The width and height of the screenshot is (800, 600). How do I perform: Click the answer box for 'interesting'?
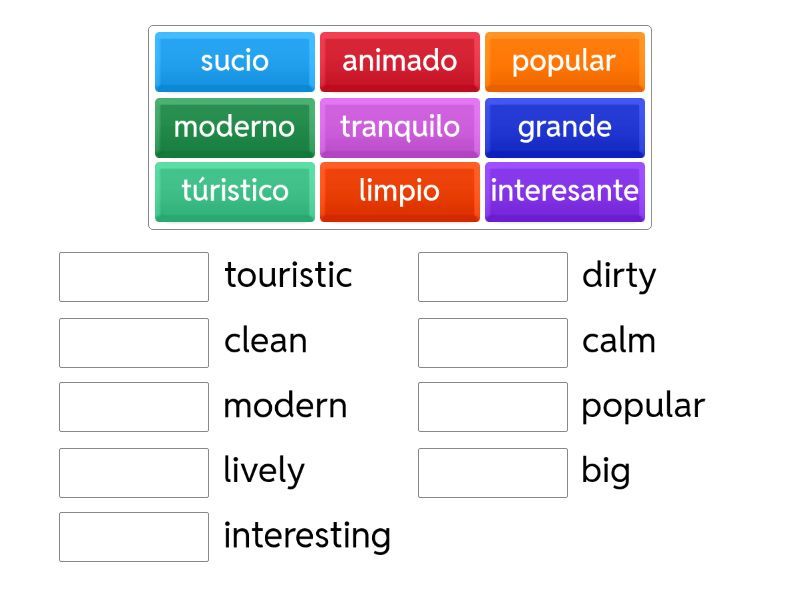tap(134, 537)
